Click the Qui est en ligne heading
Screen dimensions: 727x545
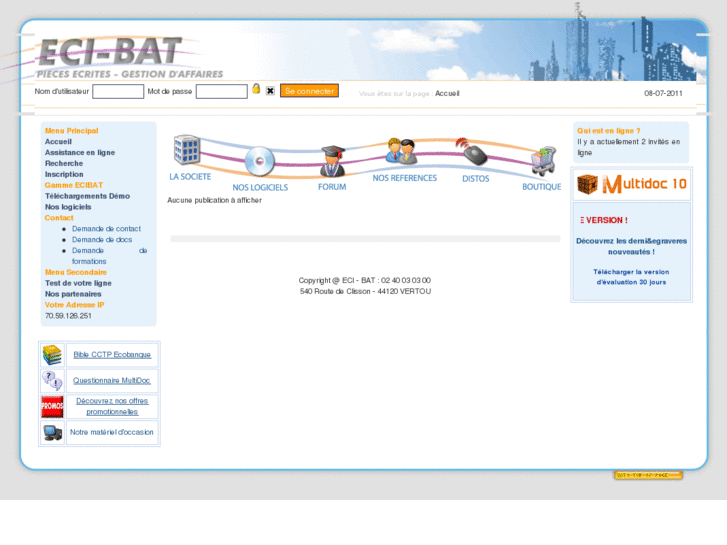pyautogui.click(x=608, y=131)
